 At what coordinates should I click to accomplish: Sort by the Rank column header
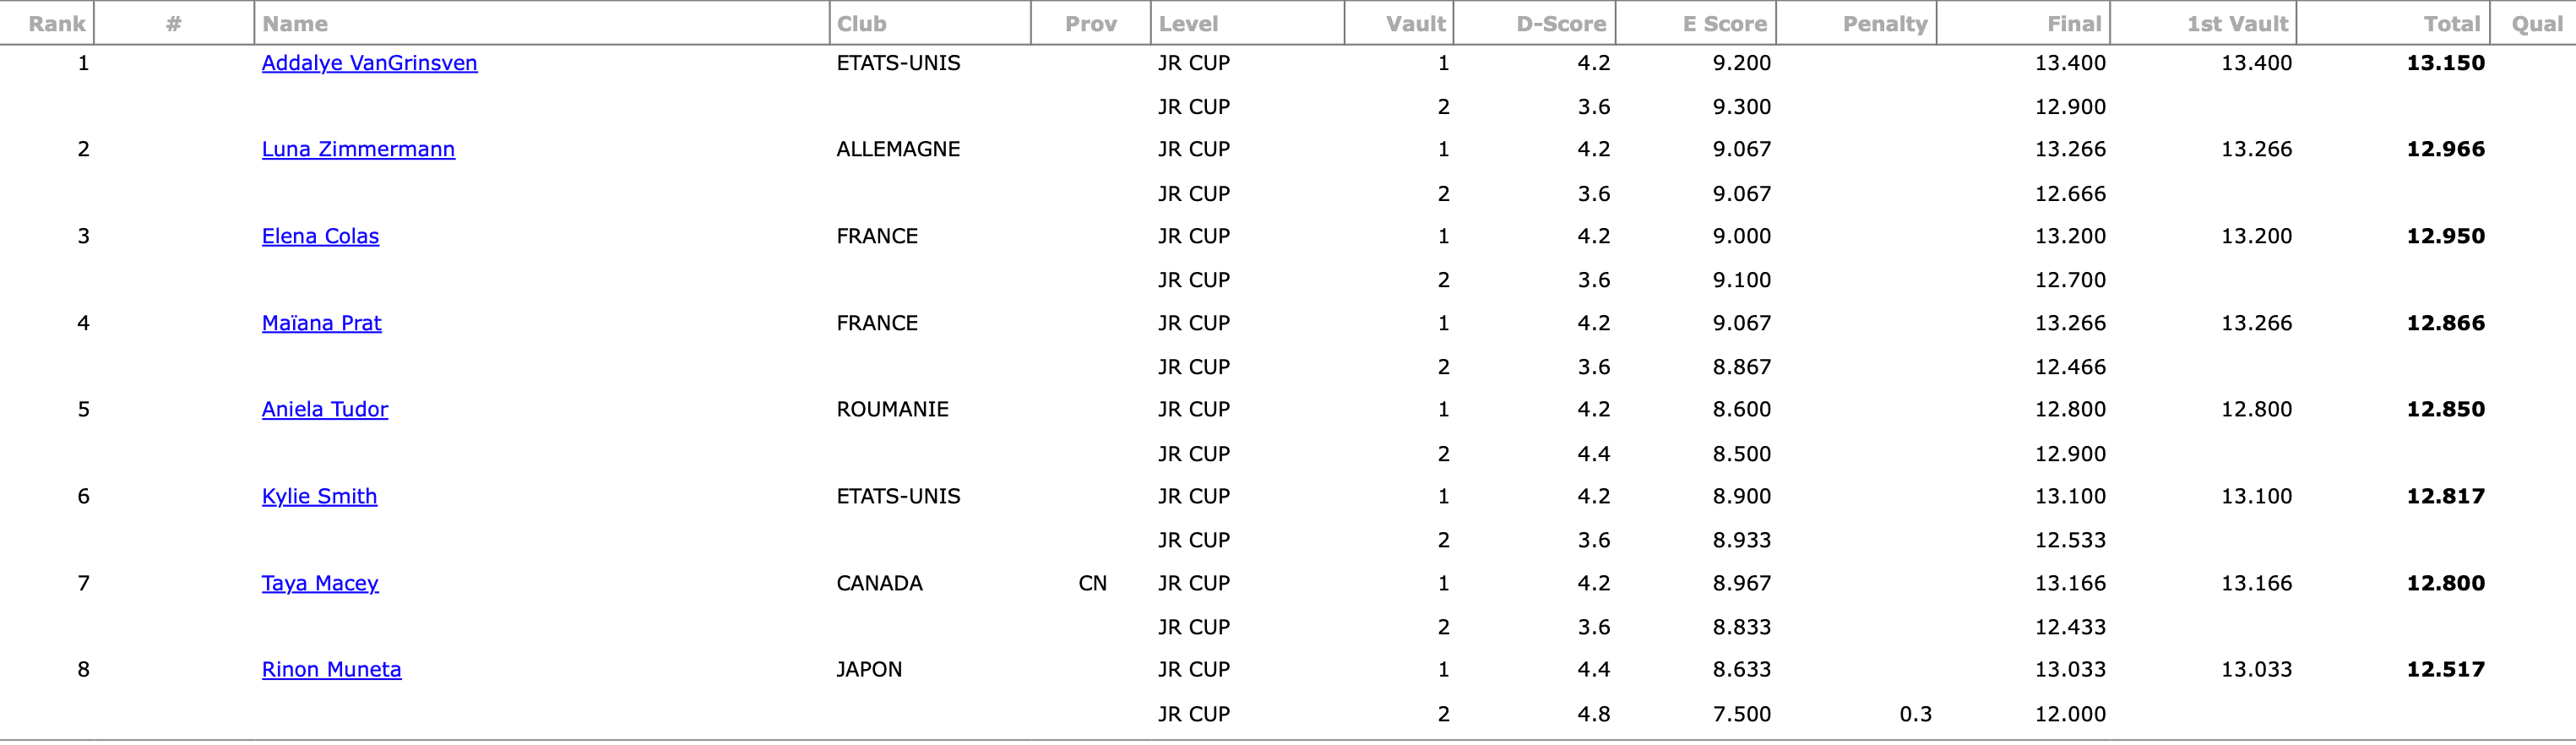[x=57, y=24]
